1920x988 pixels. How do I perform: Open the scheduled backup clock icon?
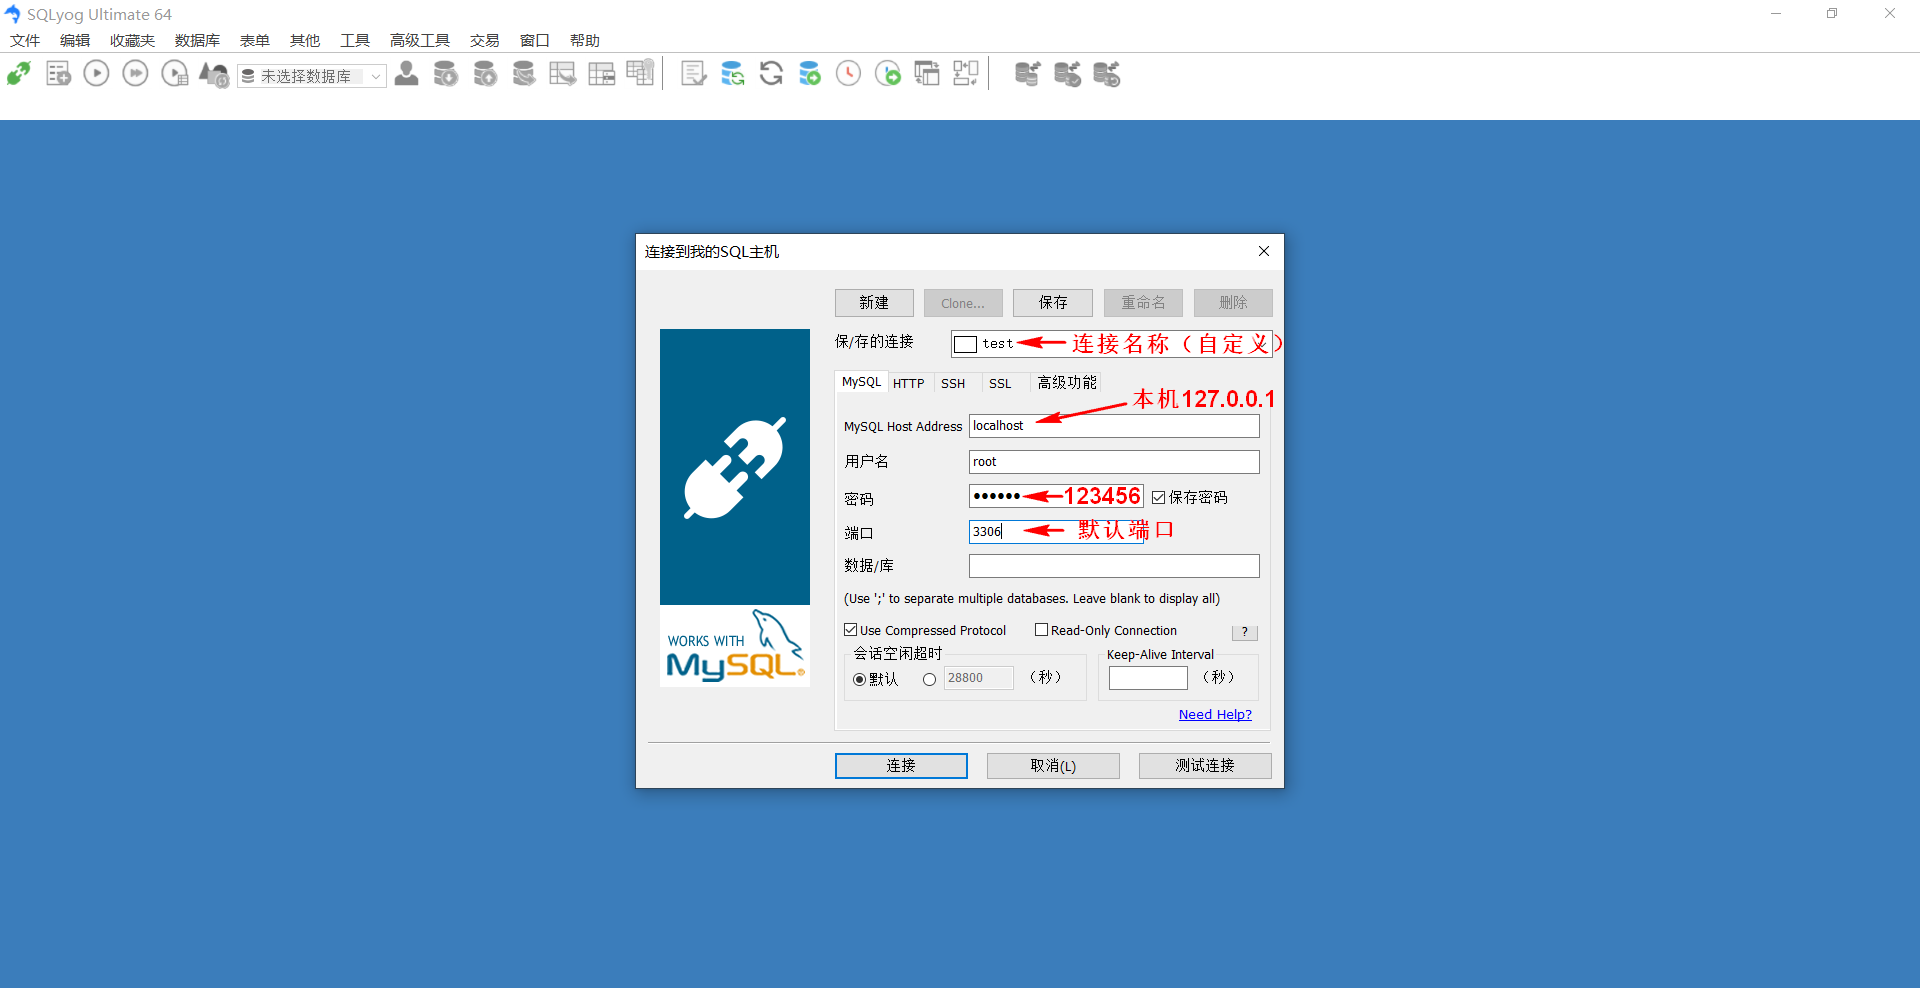click(848, 74)
